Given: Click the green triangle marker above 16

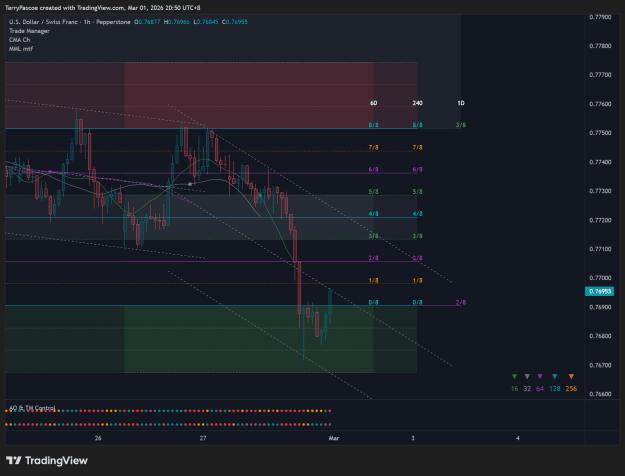Looking at the screenshot, I should coord(515,376).
